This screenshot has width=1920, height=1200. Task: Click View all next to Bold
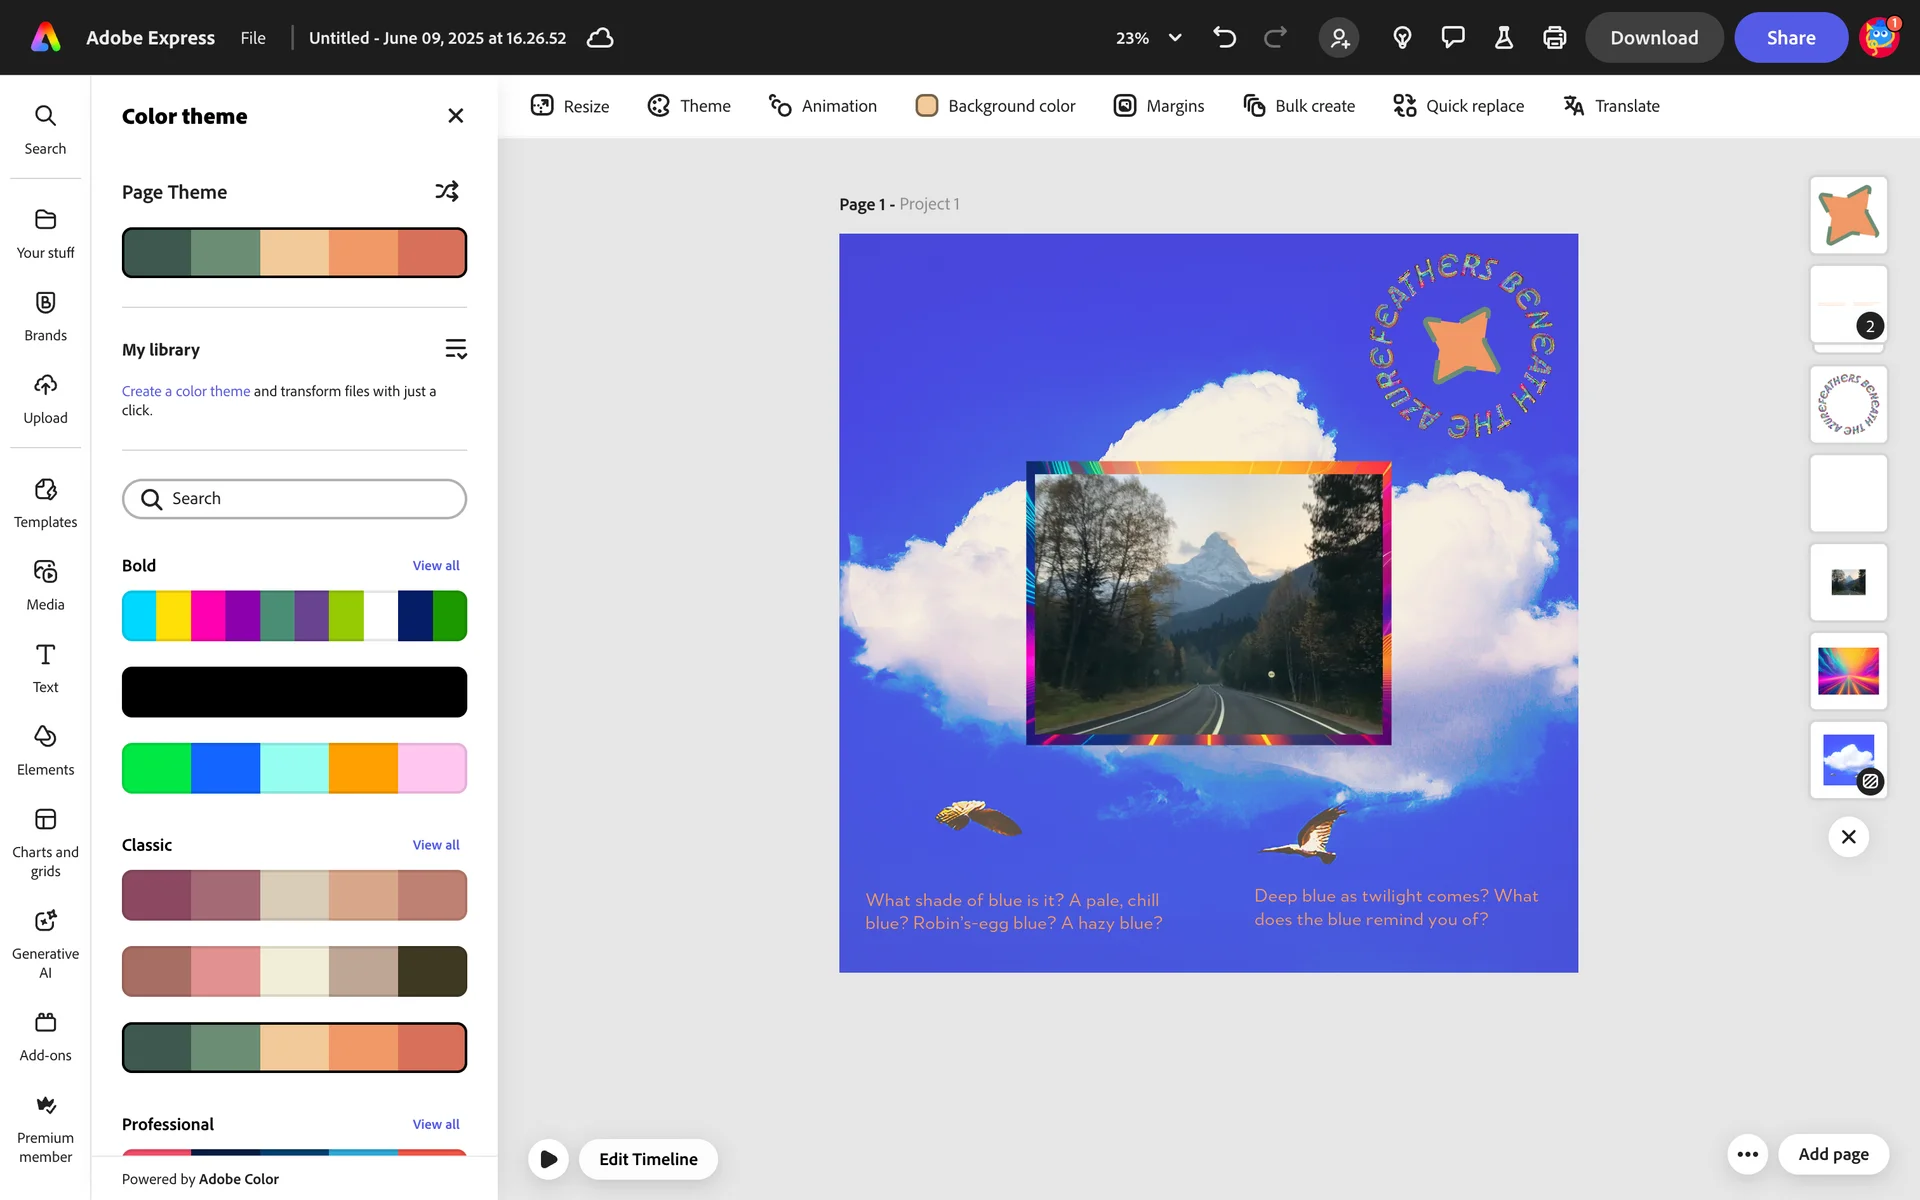436,566
